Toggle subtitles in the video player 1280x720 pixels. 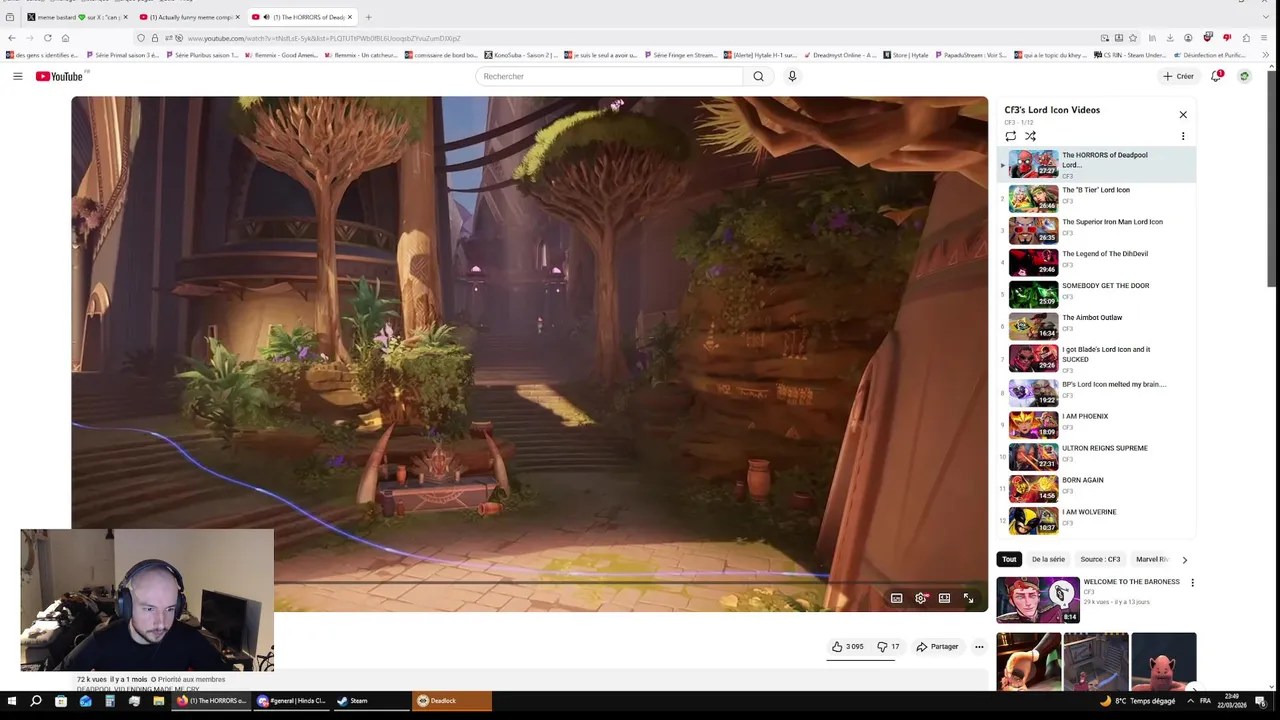pos(896,598)
